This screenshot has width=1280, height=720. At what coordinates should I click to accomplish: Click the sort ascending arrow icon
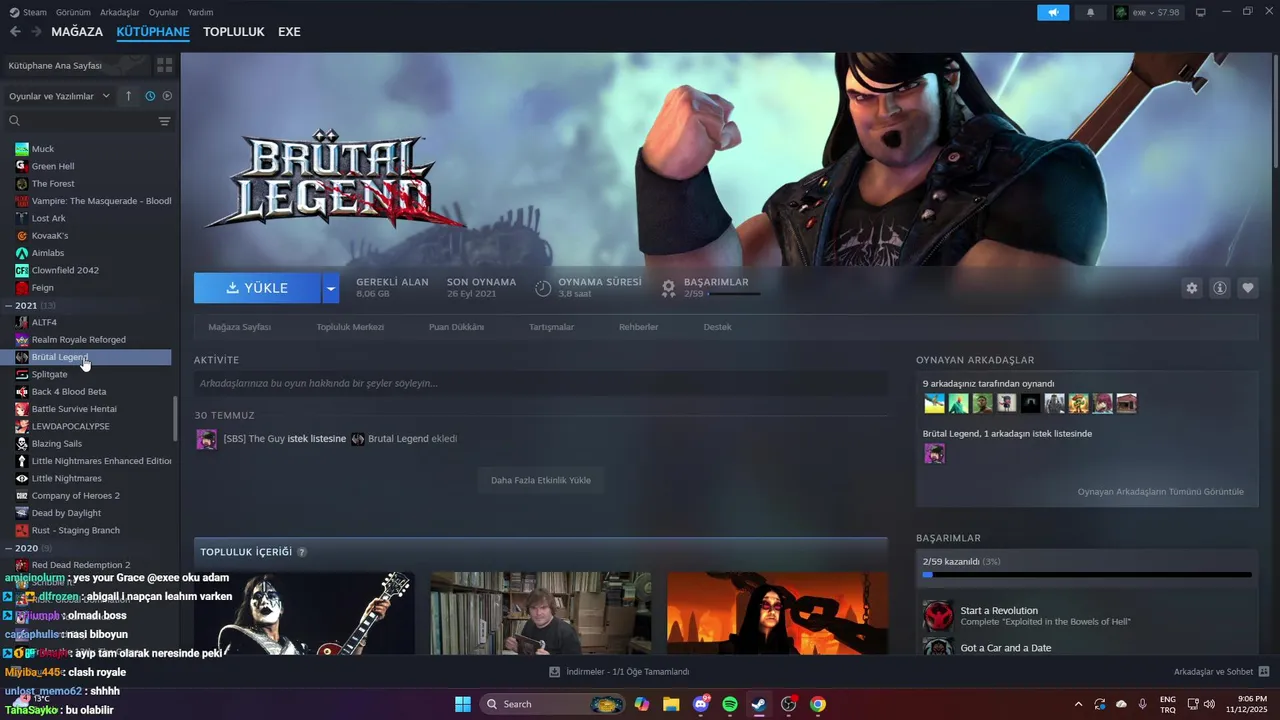click(128, 96)
